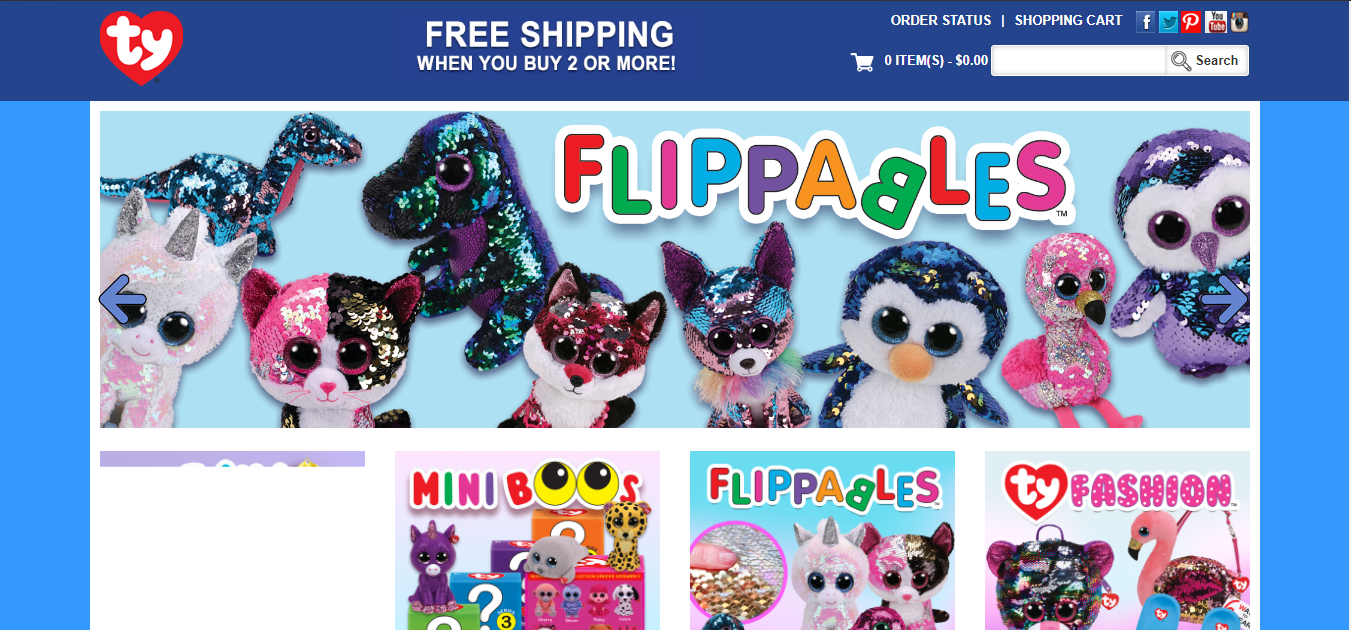Open the partially loaded first category tile
Screen dimensions: 1351x630
point(232,459)
